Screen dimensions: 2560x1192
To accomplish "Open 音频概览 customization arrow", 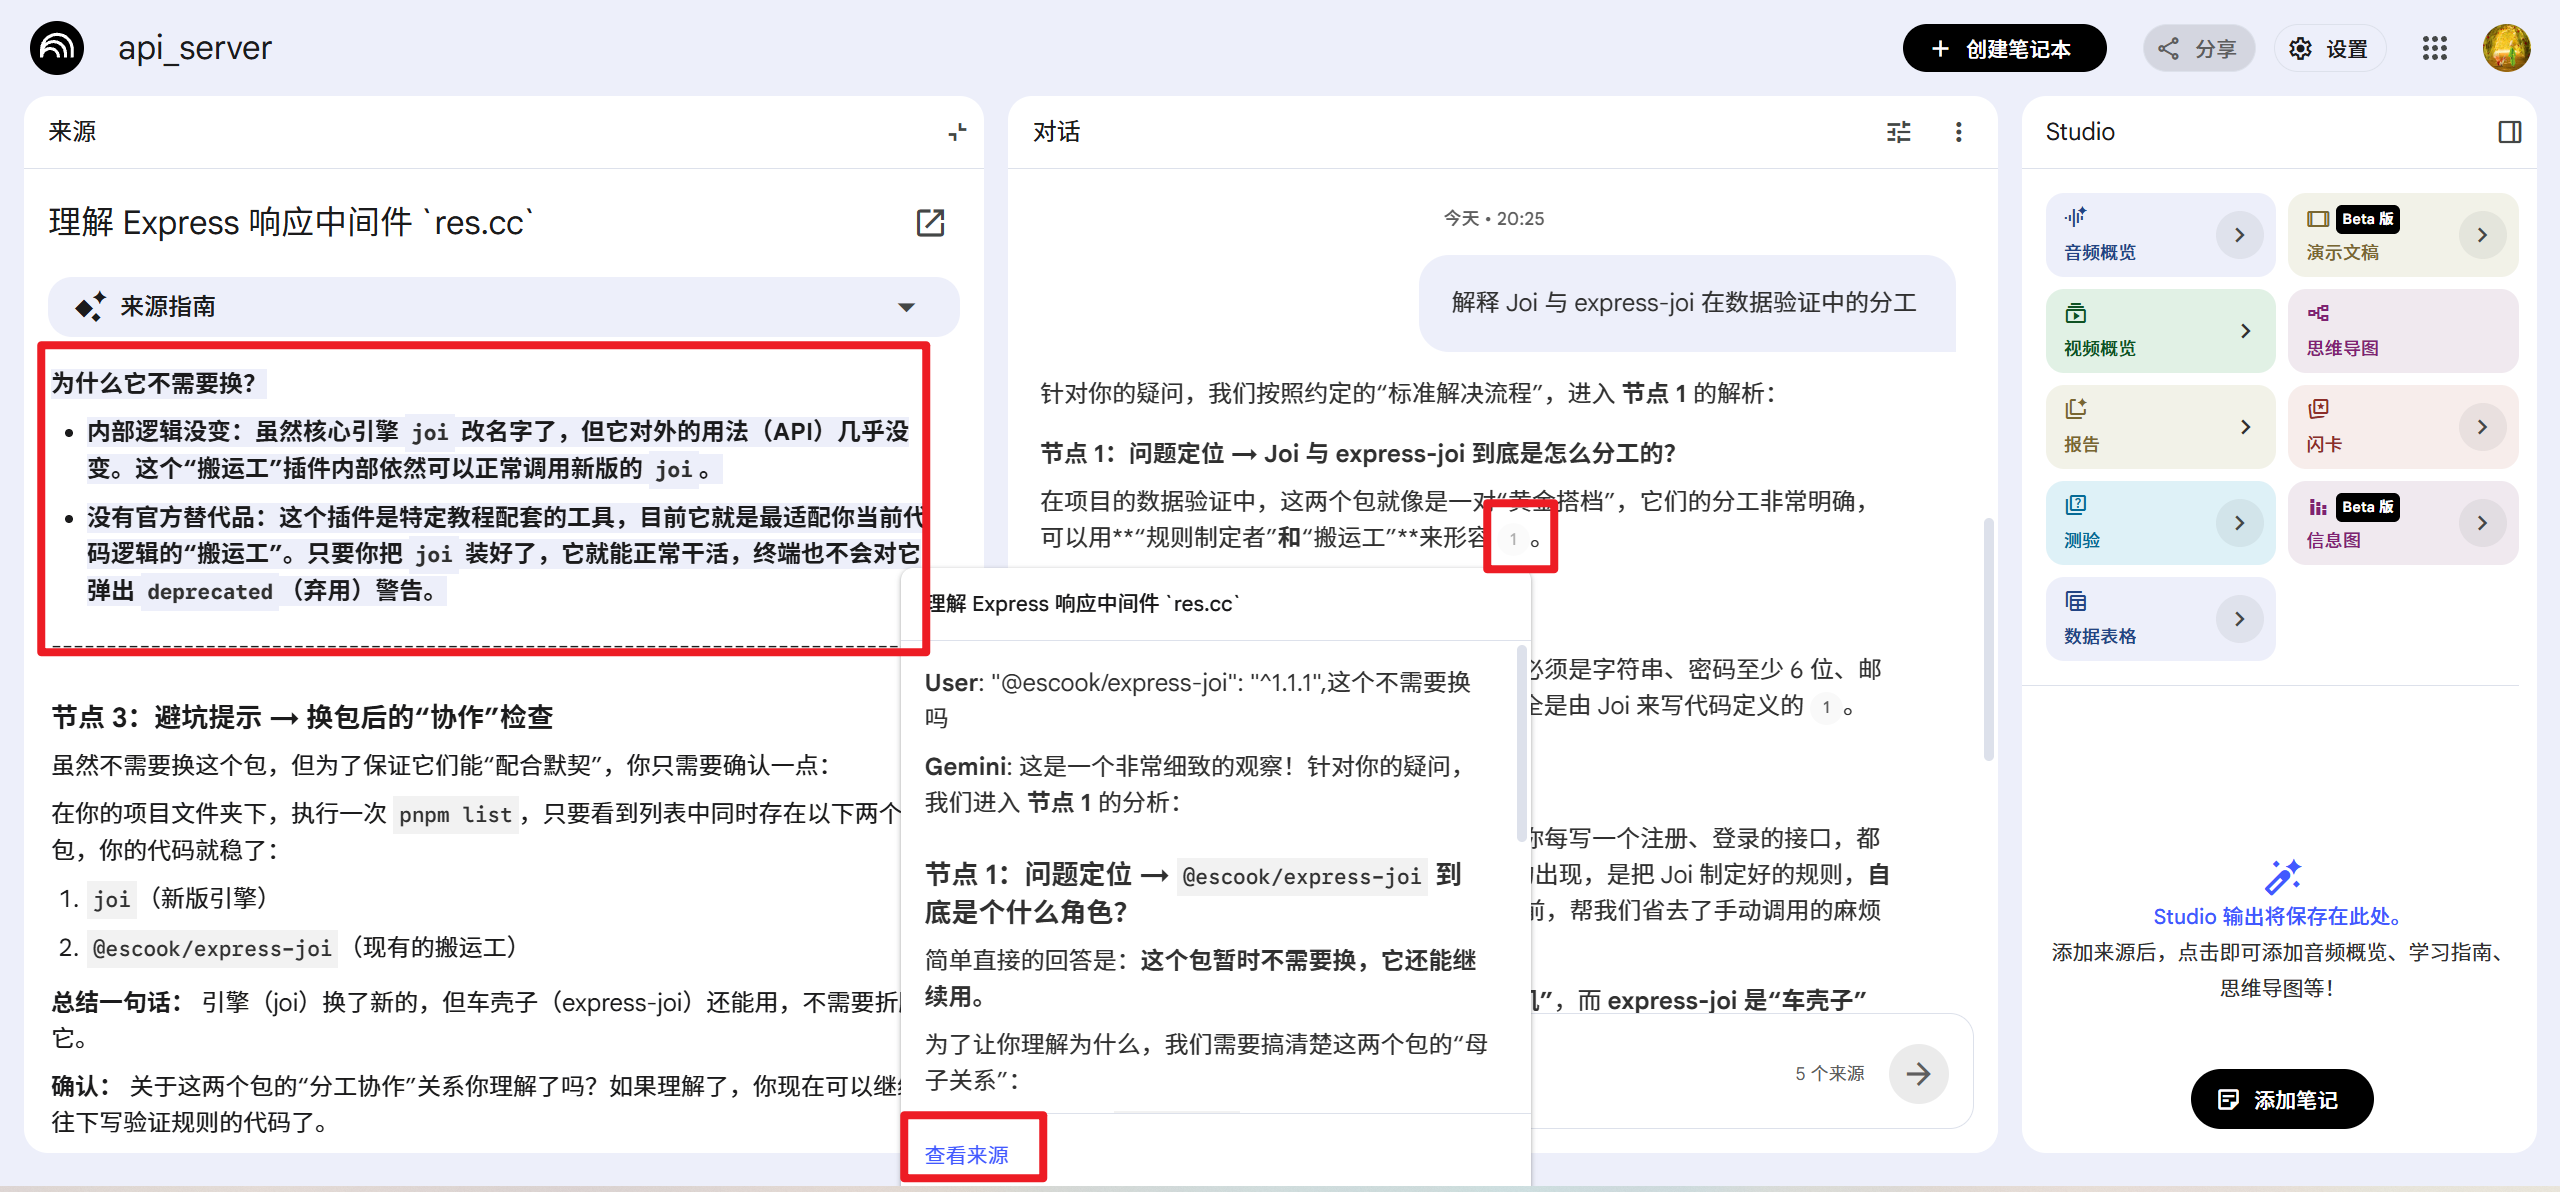I will click(x=2239, y=235).
